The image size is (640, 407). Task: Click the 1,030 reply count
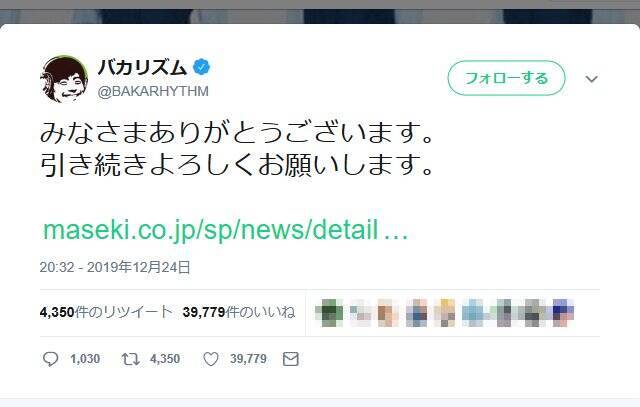pos(85,359)
